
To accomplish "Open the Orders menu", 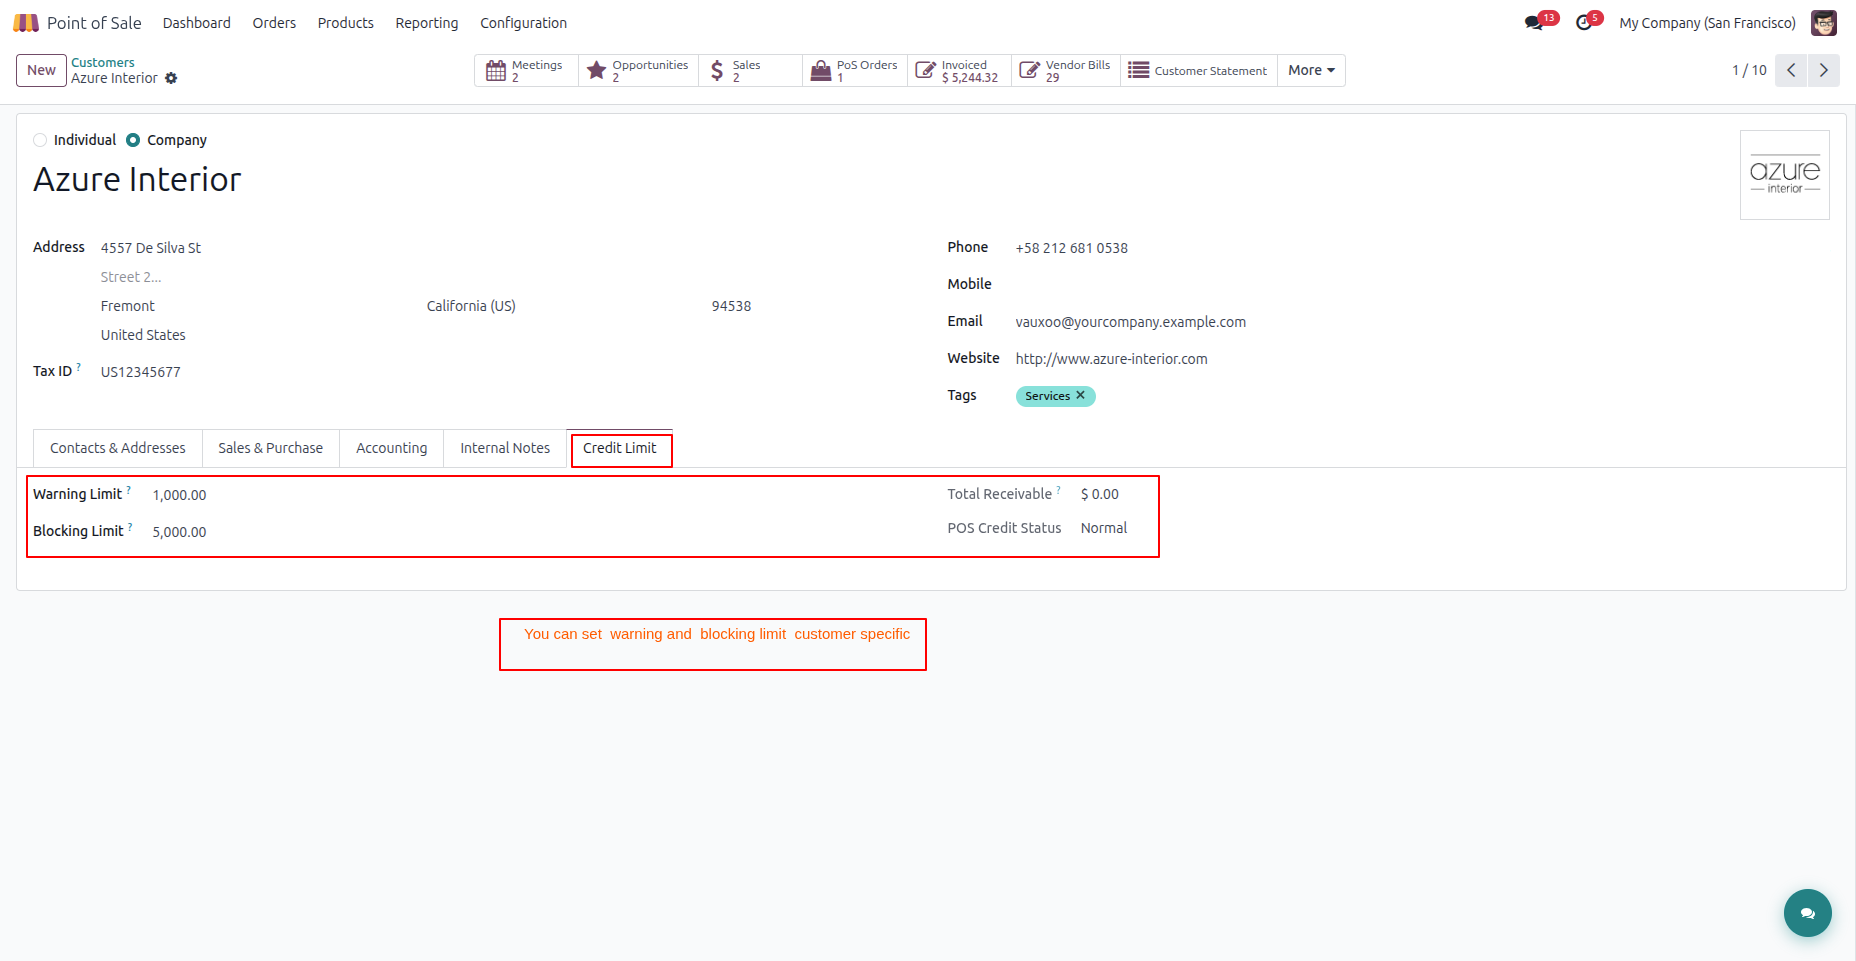I will [x=274, y=23].
